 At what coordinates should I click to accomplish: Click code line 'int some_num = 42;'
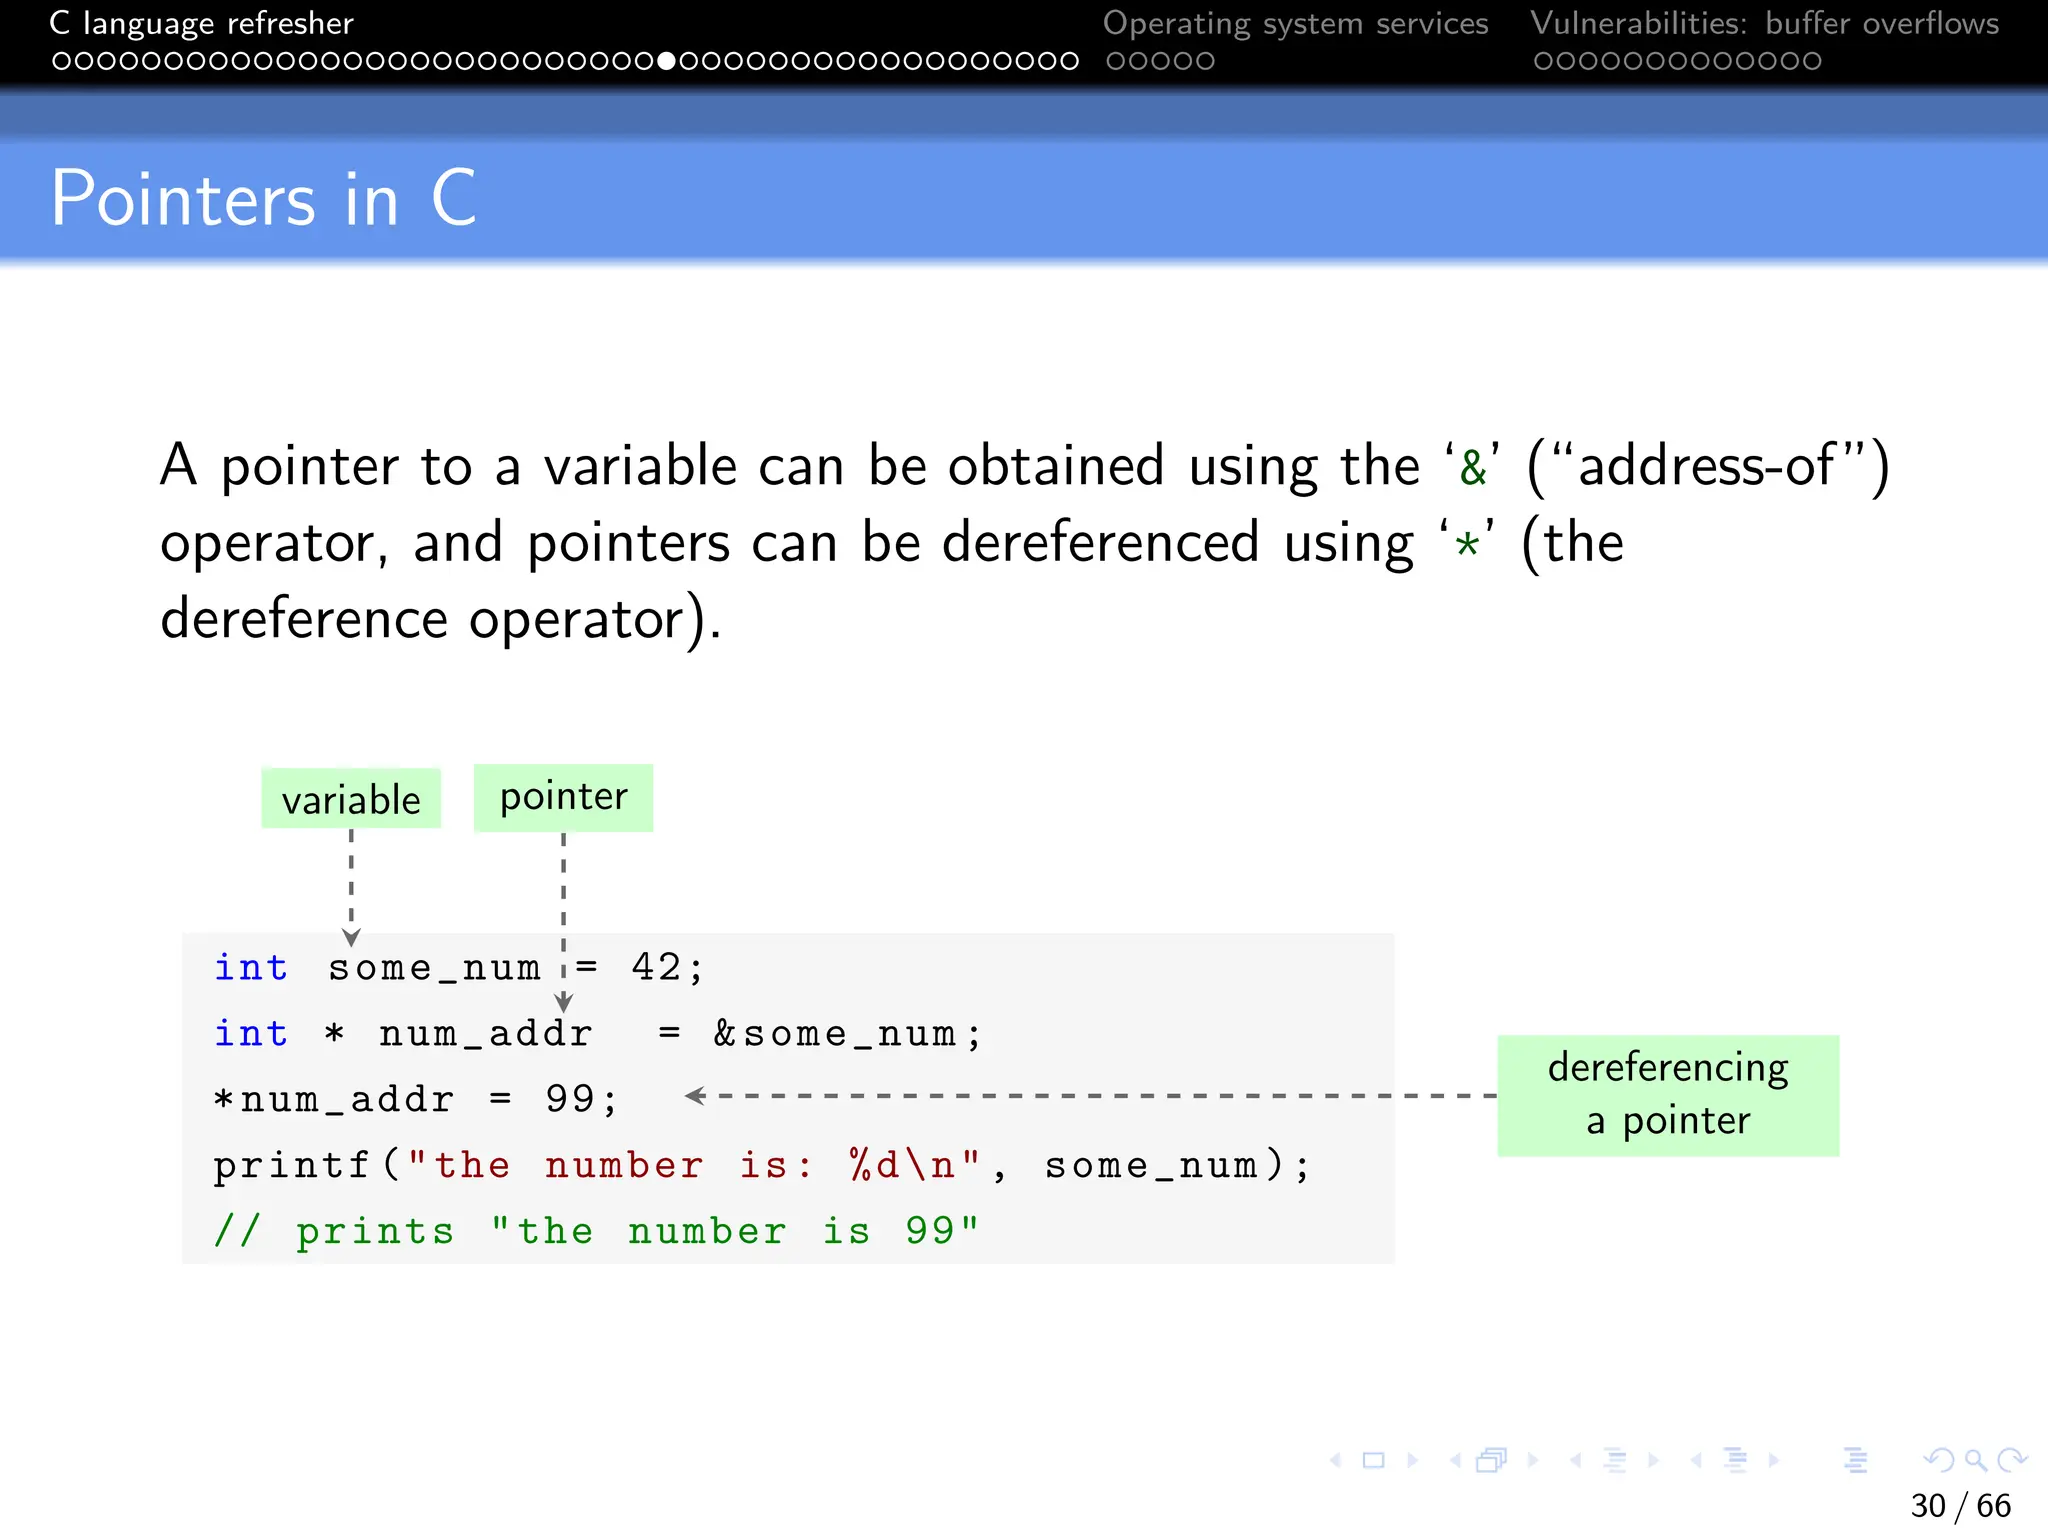pos(460,968)
